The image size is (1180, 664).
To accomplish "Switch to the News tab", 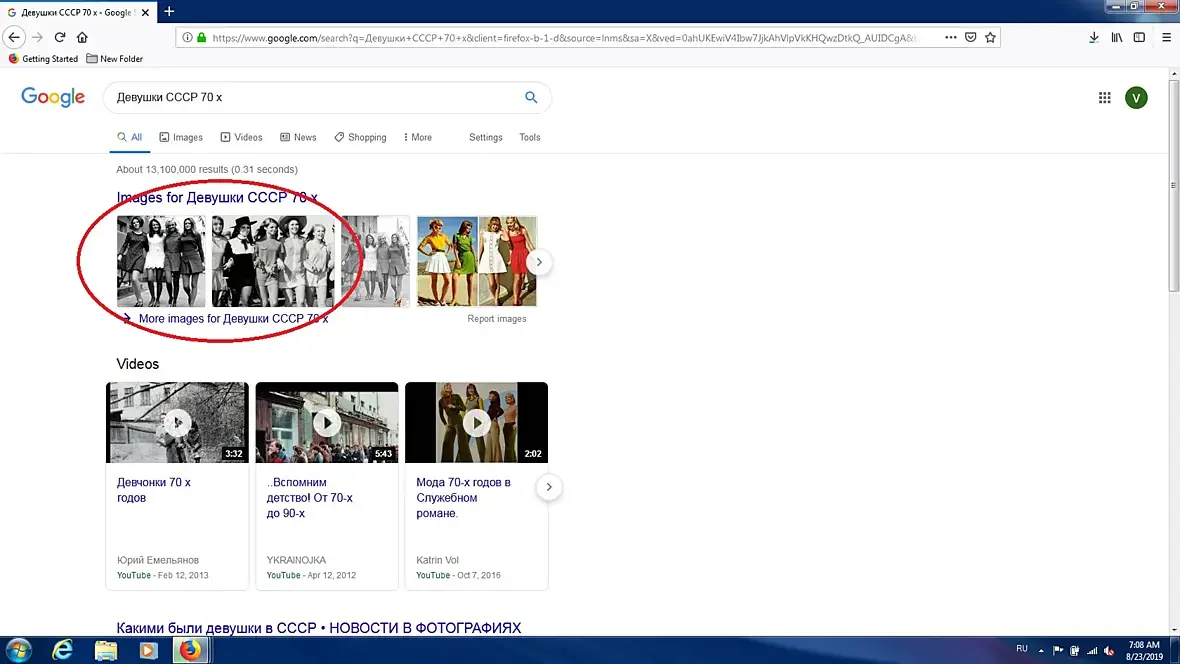I will 298,137.
